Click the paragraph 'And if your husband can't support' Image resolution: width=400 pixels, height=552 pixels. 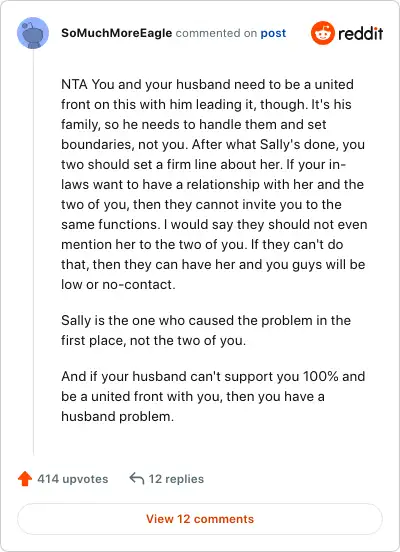[213, 396]
